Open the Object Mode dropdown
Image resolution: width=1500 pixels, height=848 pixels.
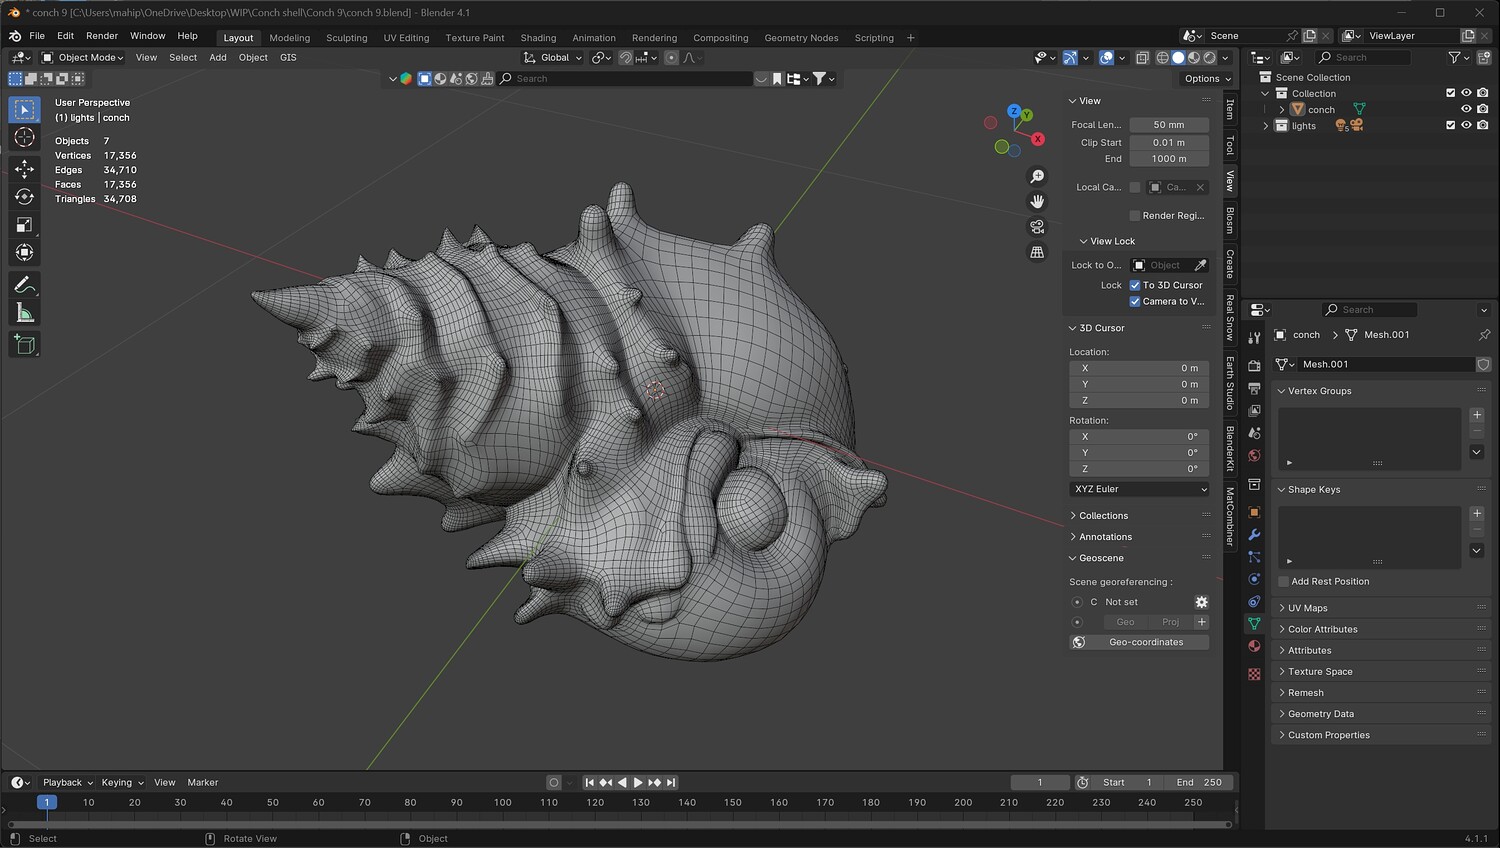[82, 58]
